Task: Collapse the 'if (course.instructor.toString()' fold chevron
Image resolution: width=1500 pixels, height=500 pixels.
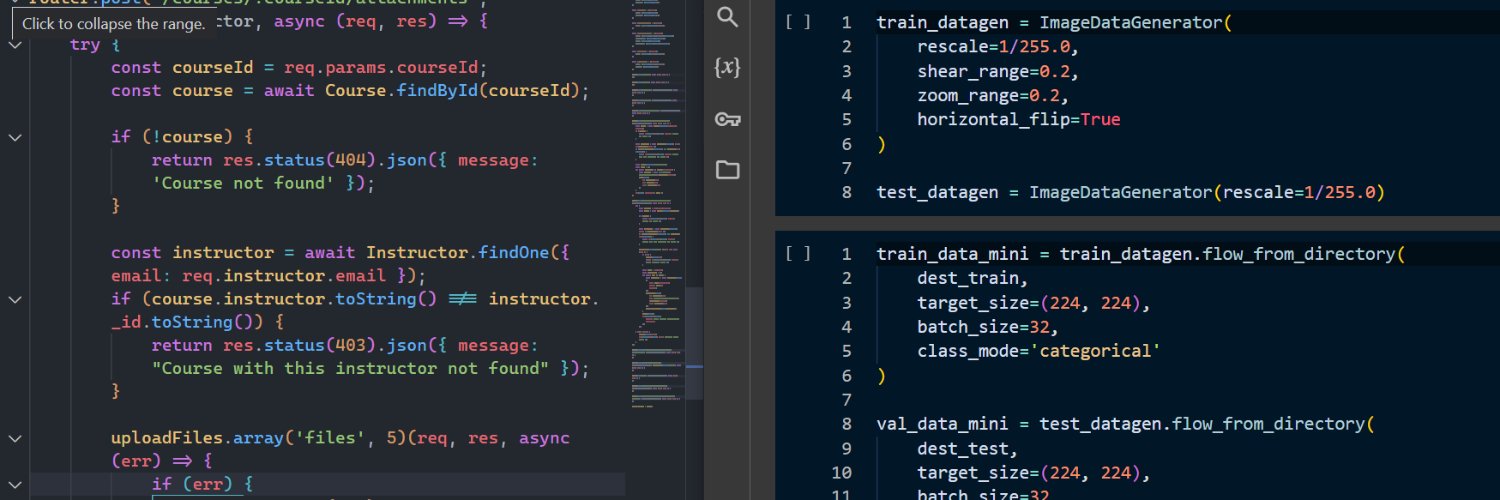Action: [x=15, y=299]
